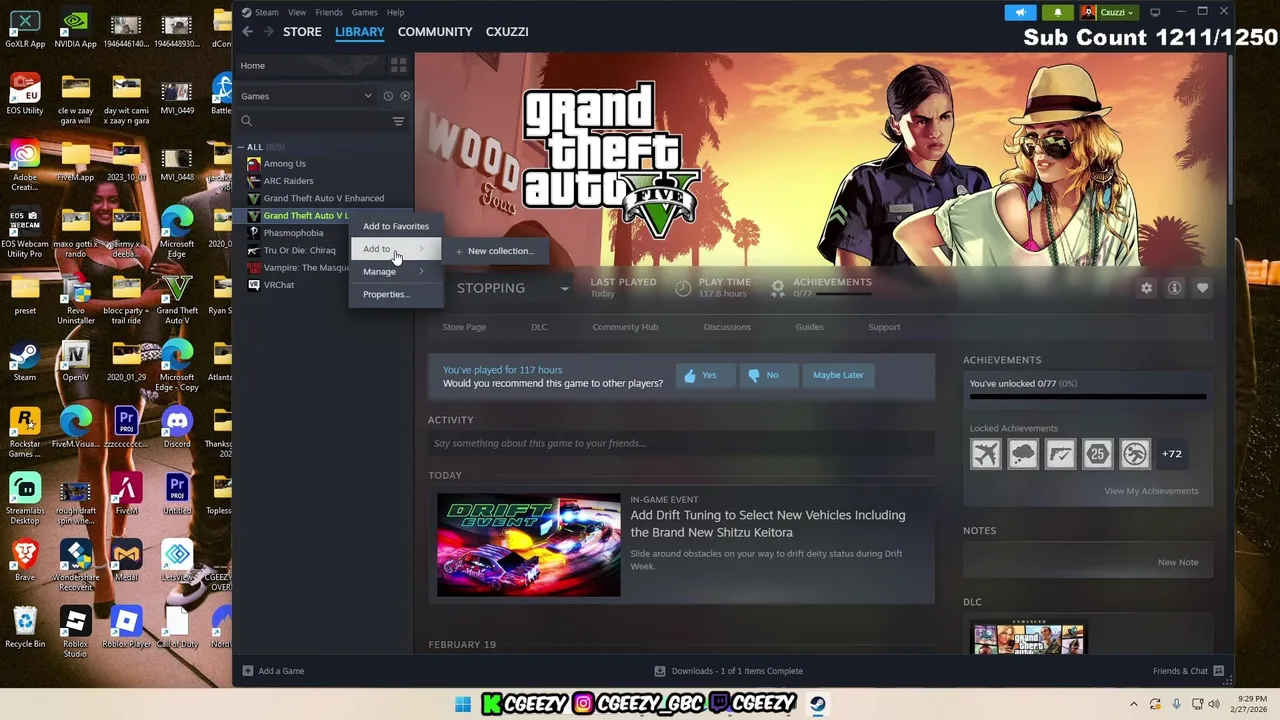This screenshot has width=1280, height=720.
Task: Open the Guides link
Action: [x=809, y=327]
